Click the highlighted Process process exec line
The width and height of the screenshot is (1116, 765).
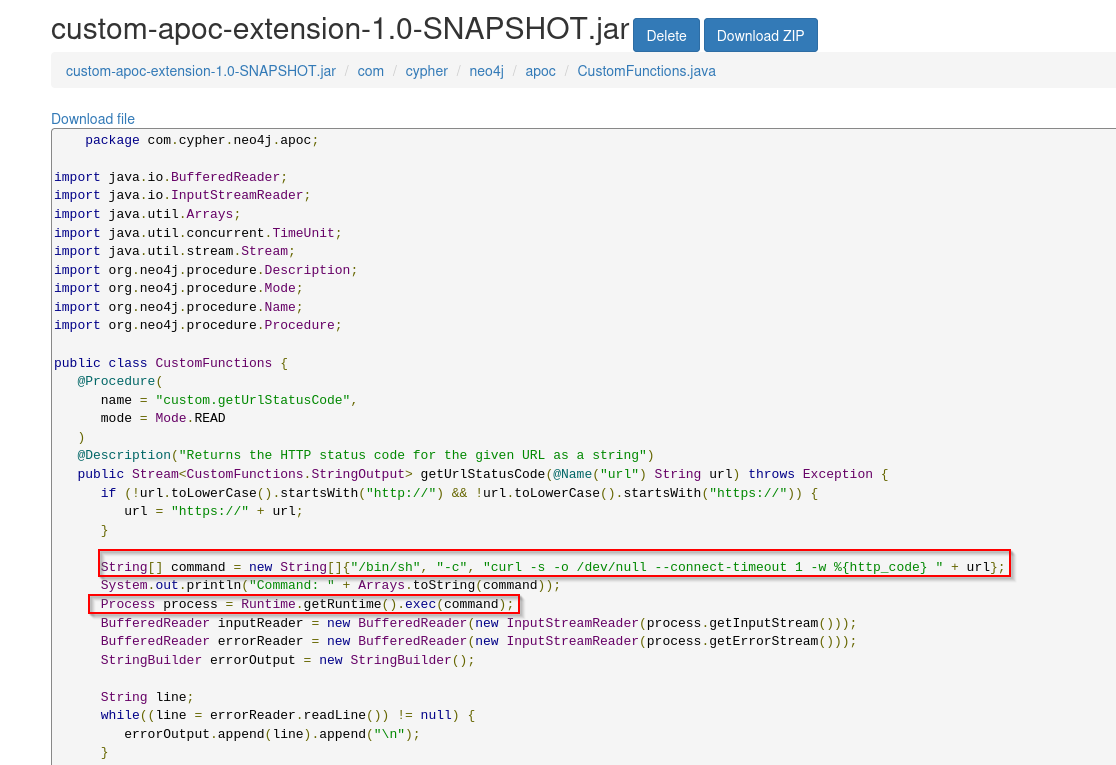306,604
